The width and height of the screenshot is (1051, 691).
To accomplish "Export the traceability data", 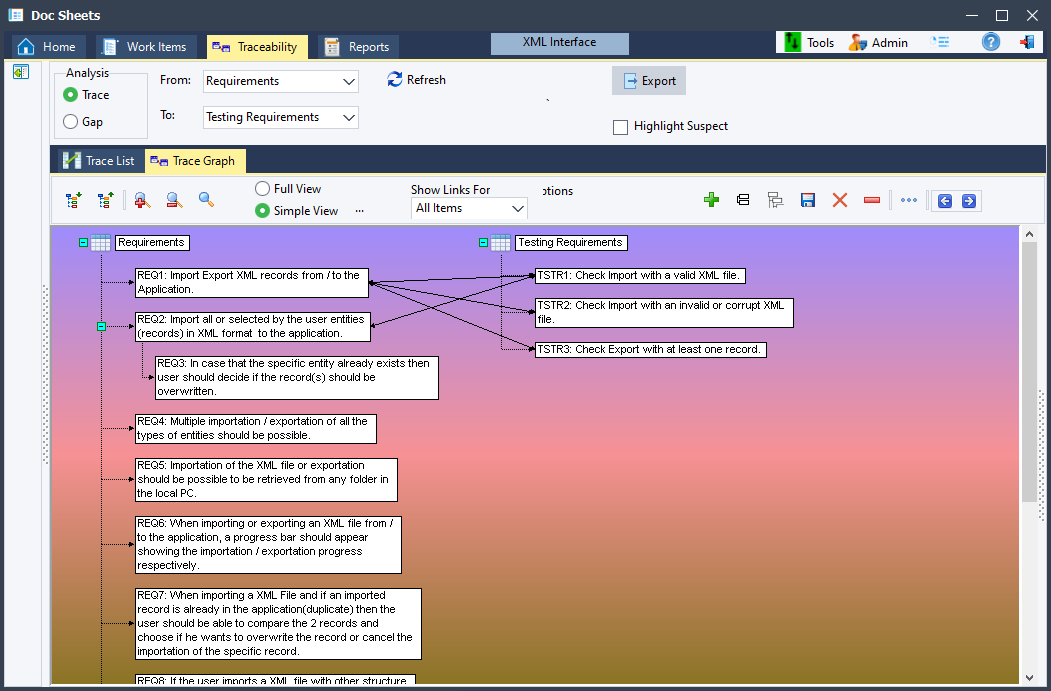I will (x=648, y=80).
